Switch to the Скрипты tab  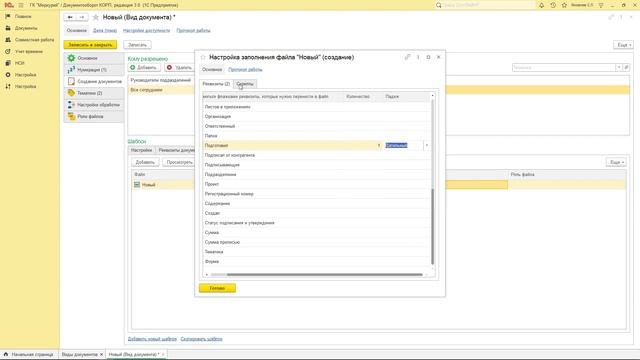click(245, 84)
